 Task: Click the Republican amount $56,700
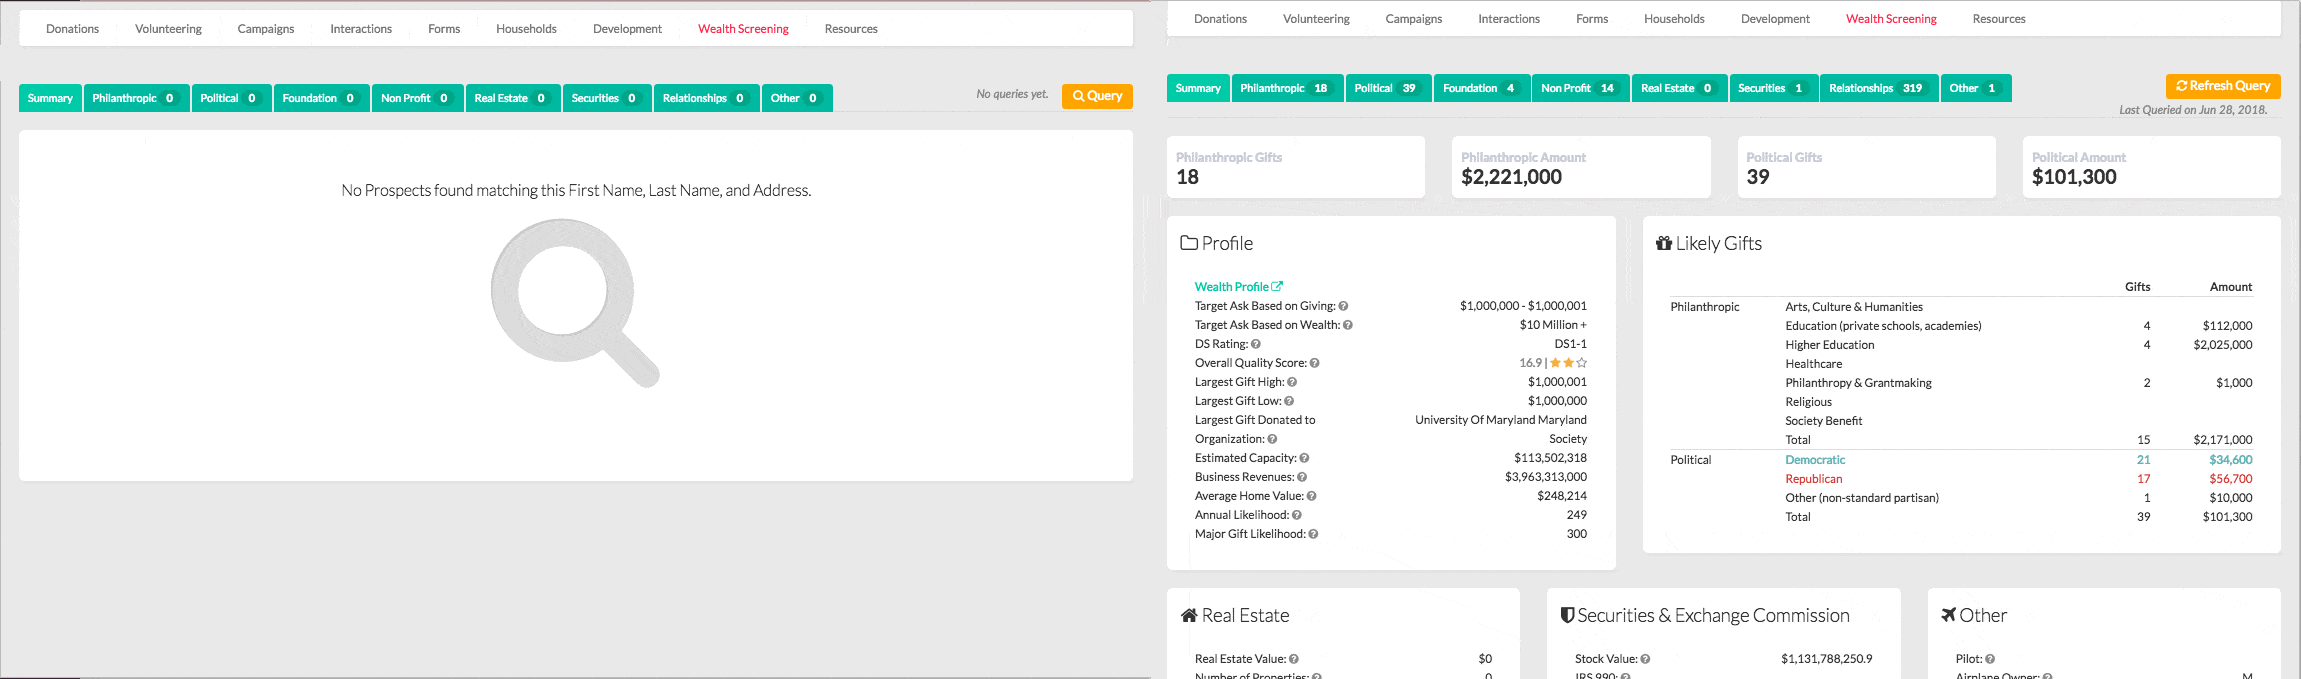coord(2230,479)
